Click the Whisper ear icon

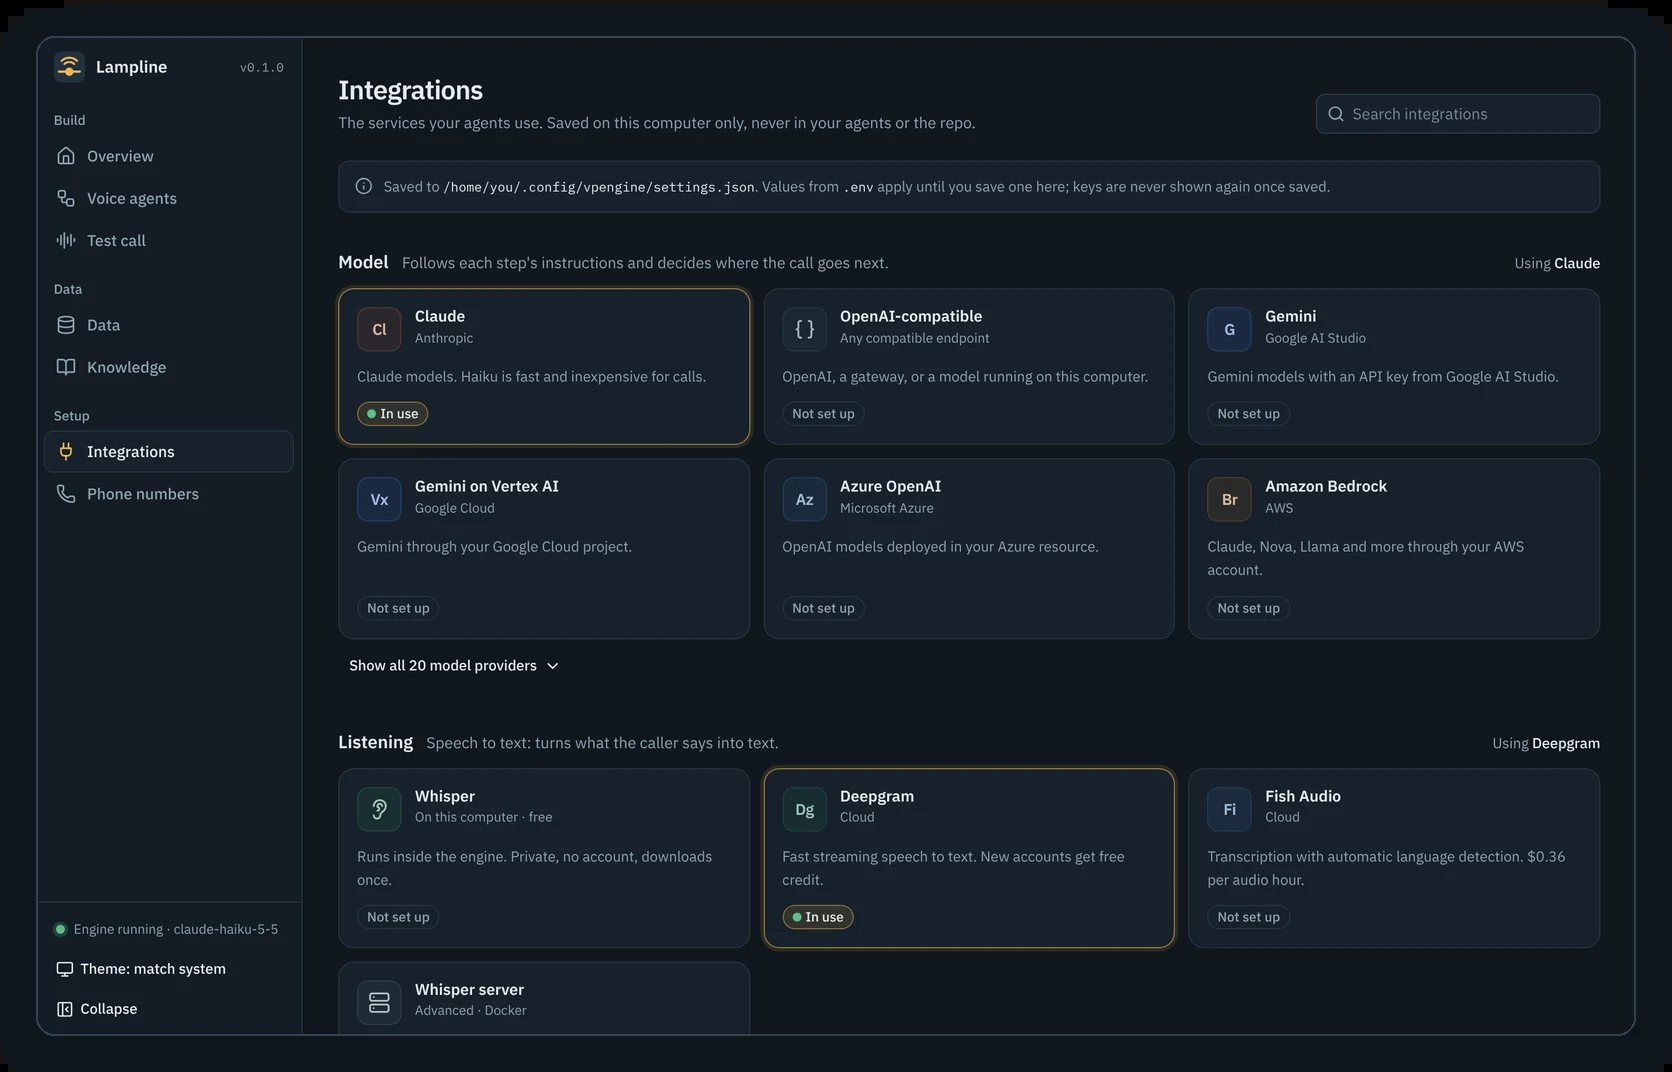pos(379,809)
